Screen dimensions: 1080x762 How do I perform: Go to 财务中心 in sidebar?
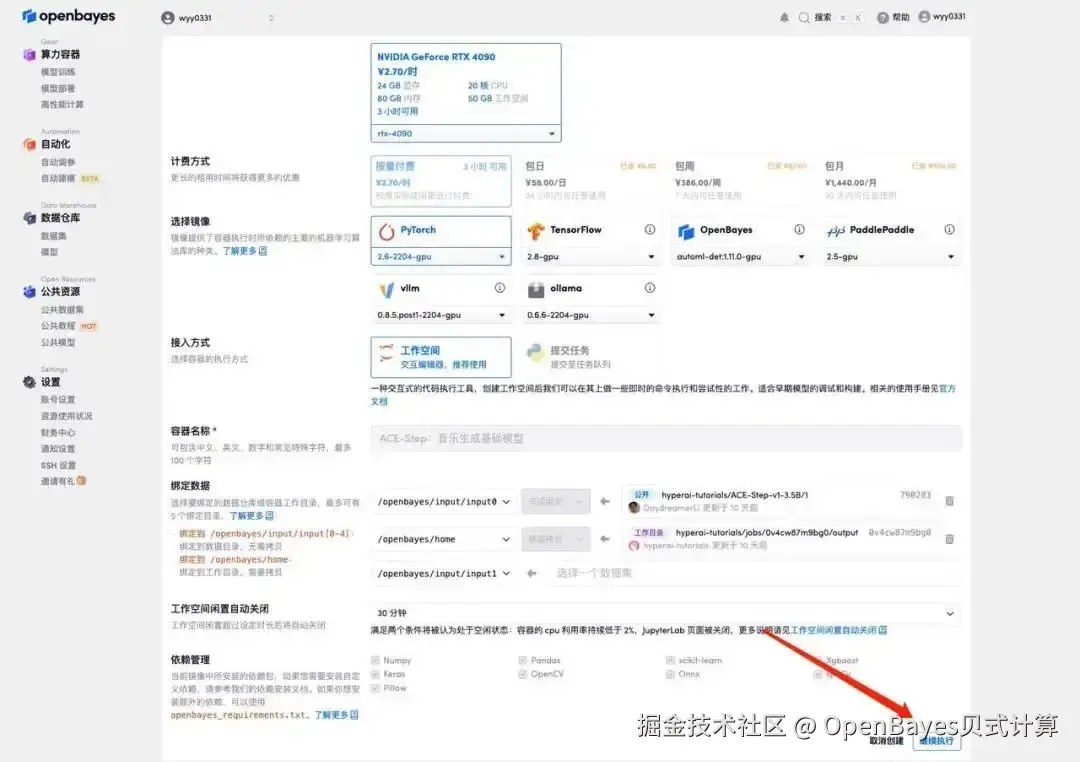58,433
